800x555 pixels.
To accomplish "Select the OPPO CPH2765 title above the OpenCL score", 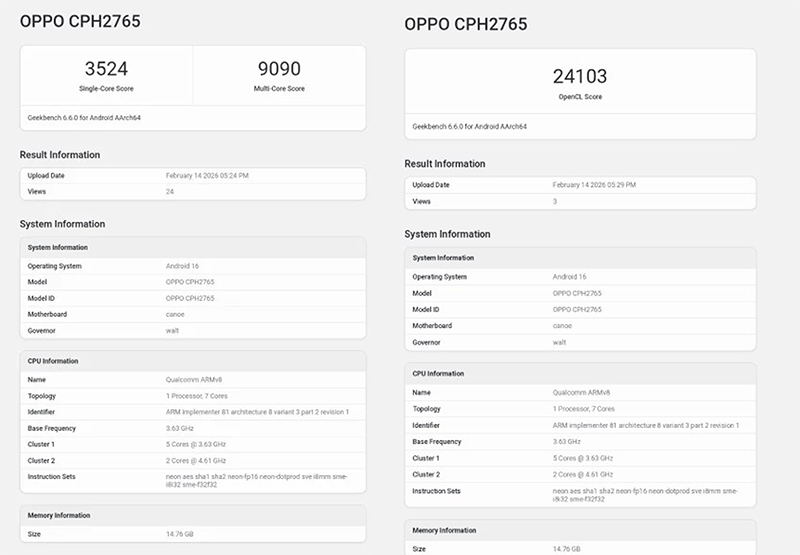I will click(465, 24).
